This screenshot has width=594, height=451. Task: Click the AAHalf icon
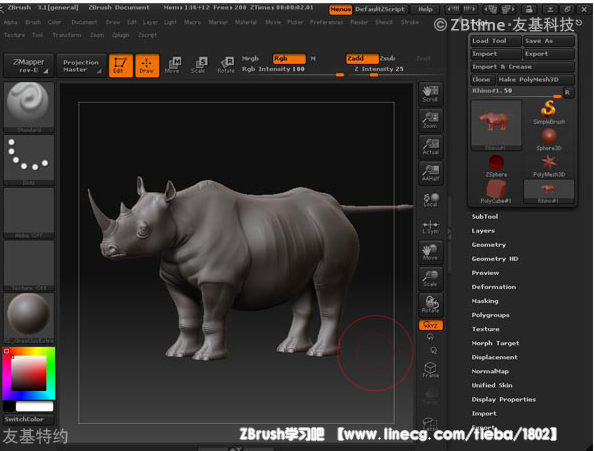[x=430, y=173]
